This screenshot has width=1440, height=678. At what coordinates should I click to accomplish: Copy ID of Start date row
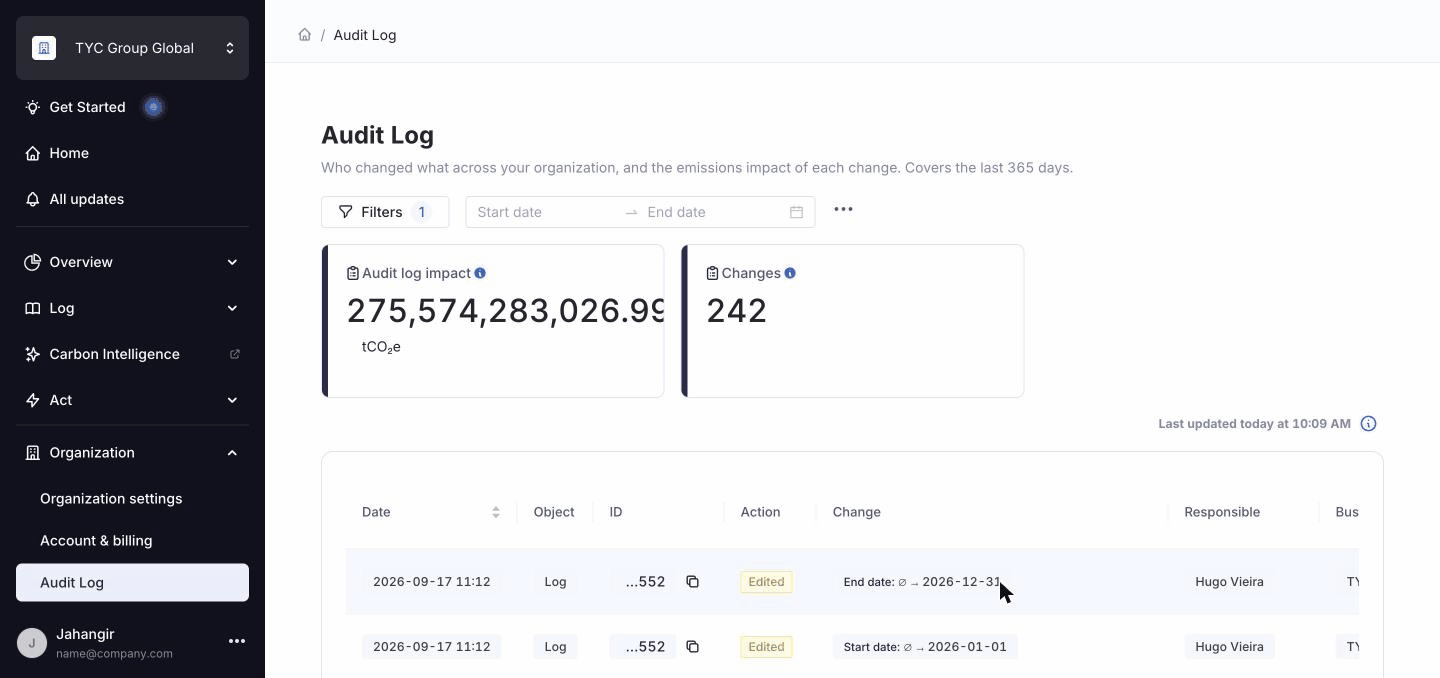tap(692, 647)
